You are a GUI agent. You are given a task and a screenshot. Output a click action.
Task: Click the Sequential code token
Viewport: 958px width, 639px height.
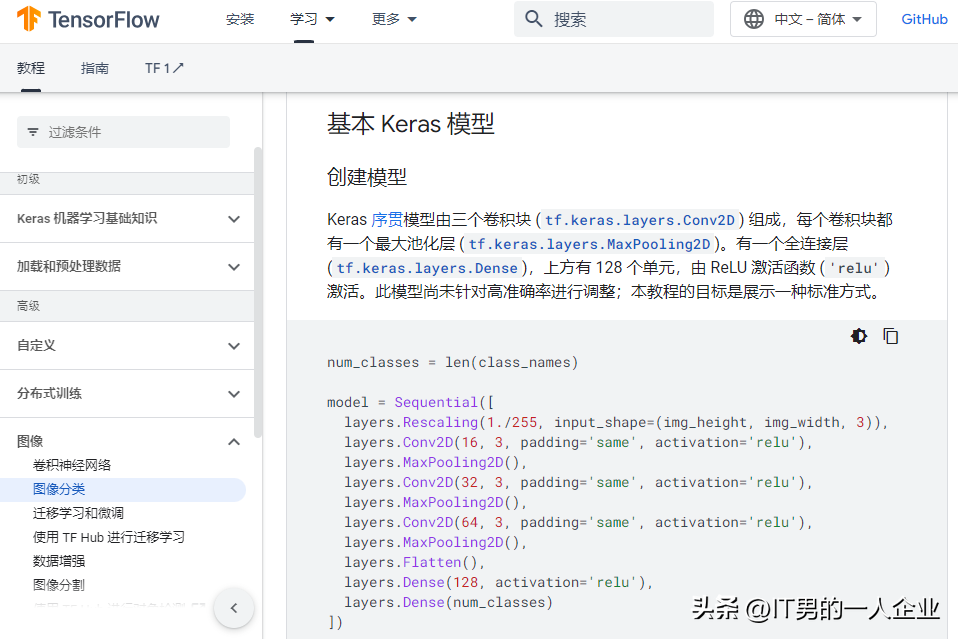tap(436, 402)
